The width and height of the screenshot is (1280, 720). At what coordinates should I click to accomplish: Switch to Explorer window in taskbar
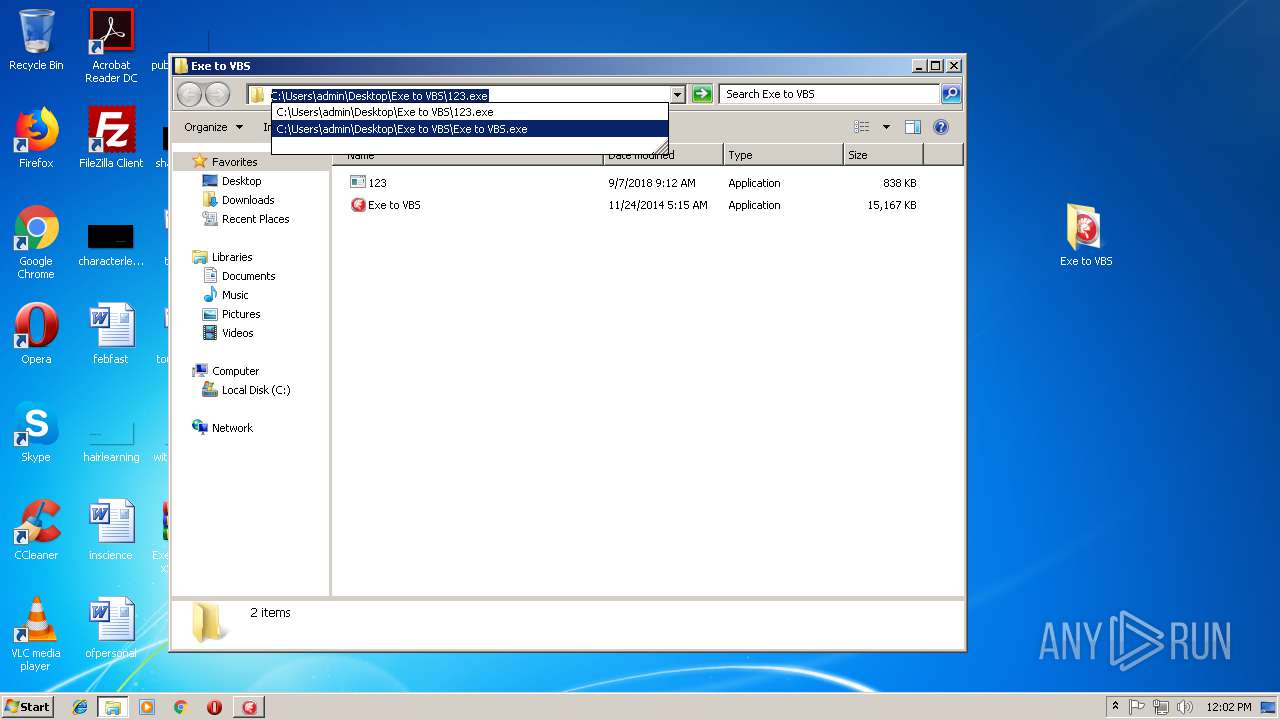pos(113,707)
